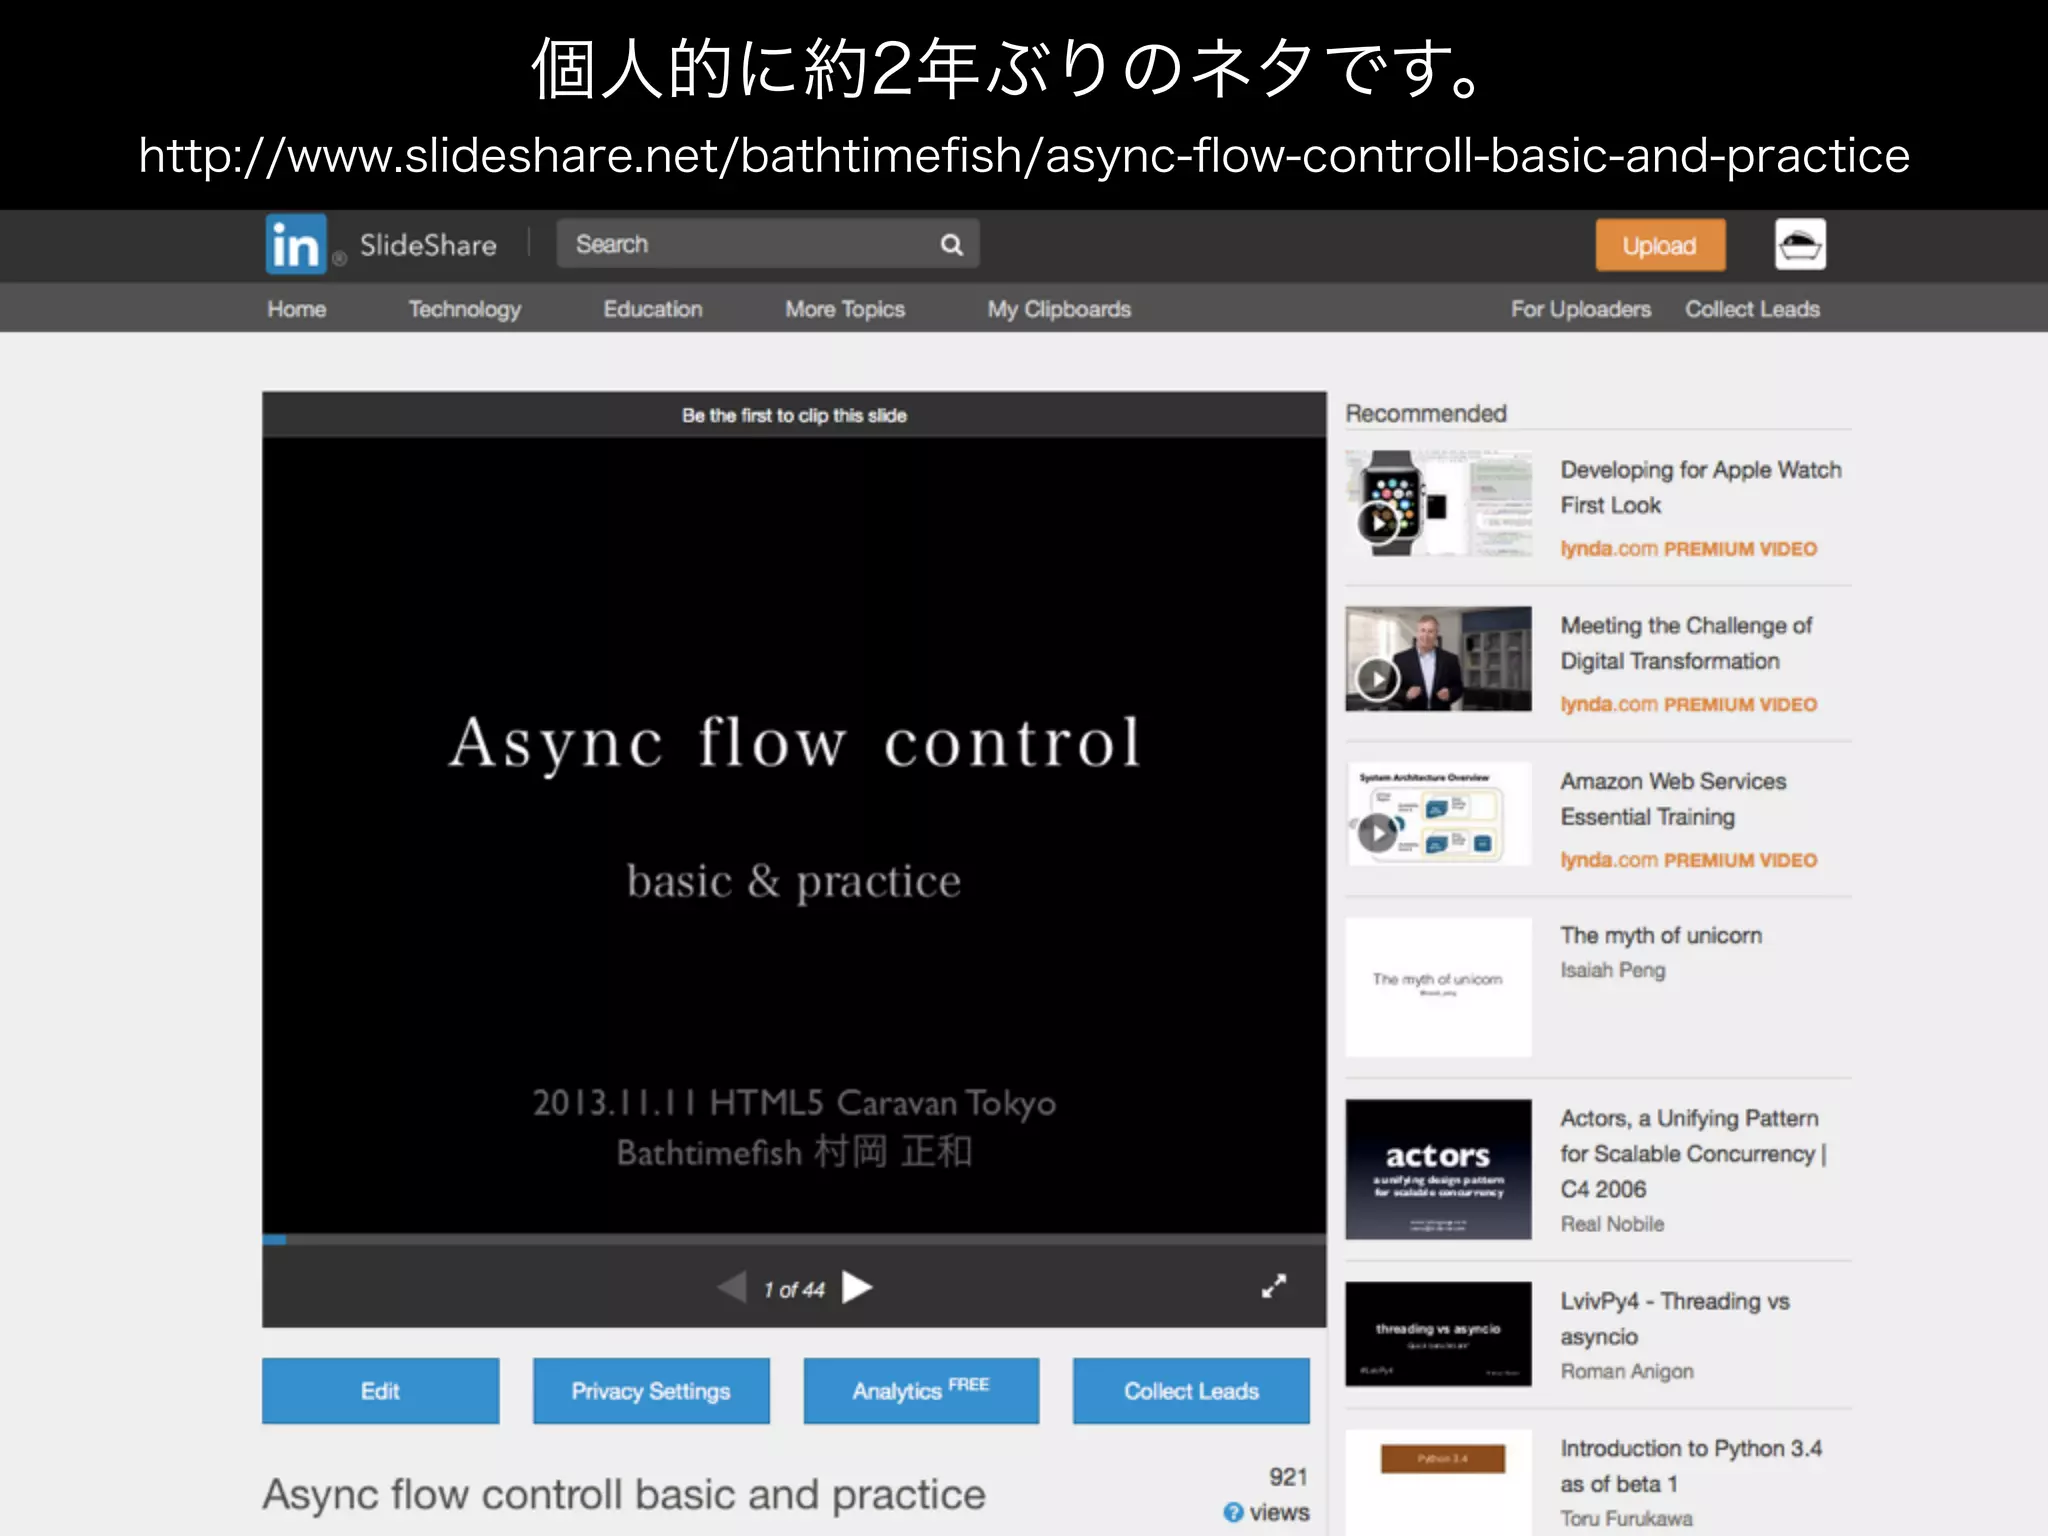Click the slide progress bar
Image resolution: width=2048 pixels, height=1536 pixels.
[794, 1240]
